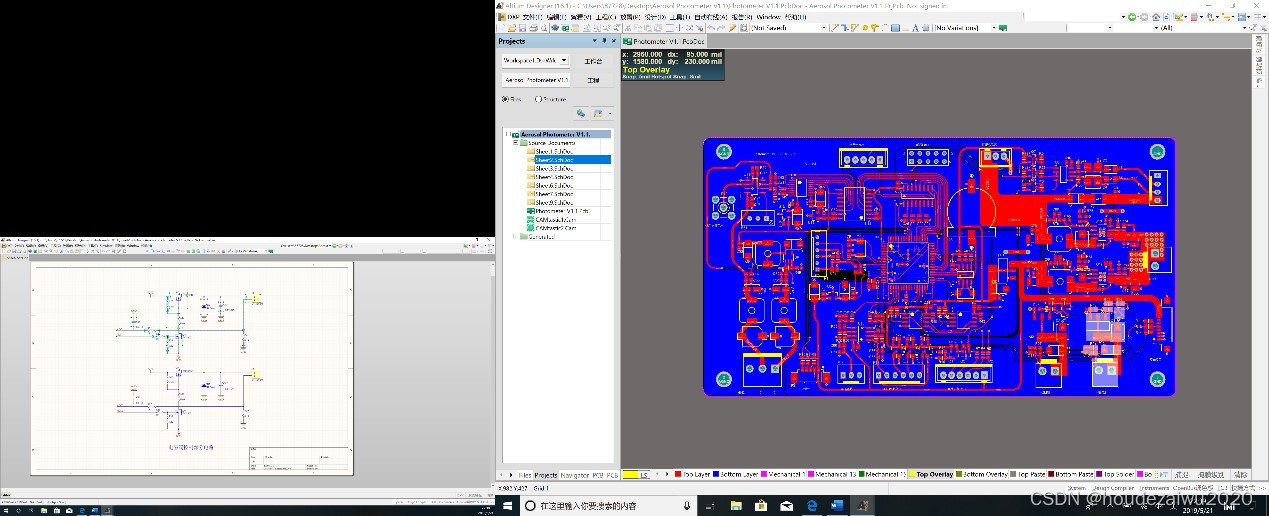Image resolution: width=1269 pixels, height=516 pixels.
Task: Select the Top Layer tab
Action: point(692,474)
